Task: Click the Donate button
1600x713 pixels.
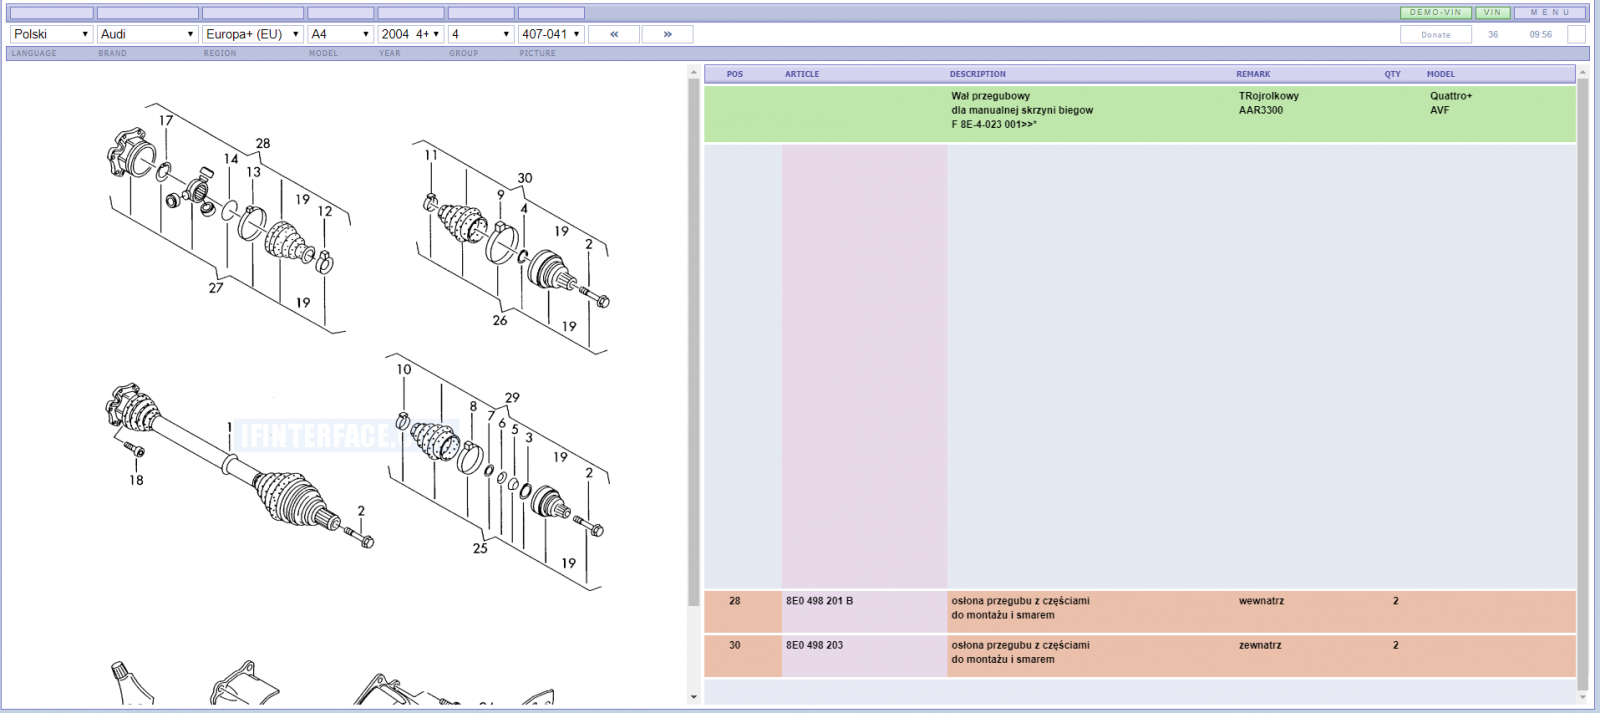Action: coord(1436,34)
